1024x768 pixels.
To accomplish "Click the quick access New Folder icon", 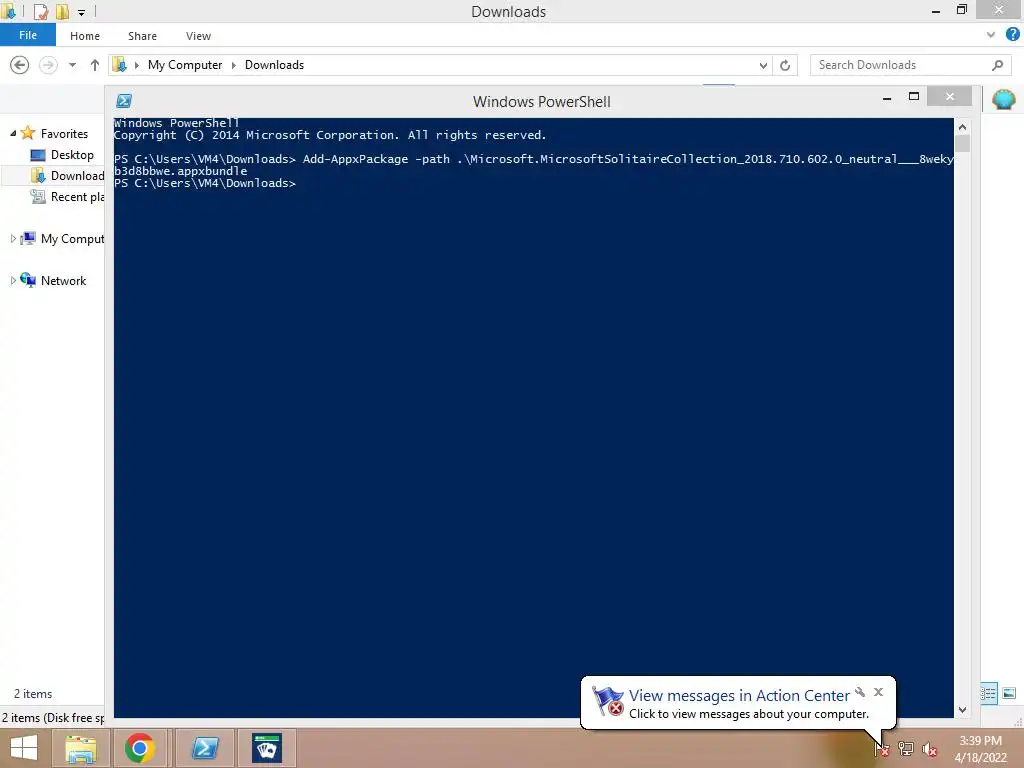I will [62, 11].
